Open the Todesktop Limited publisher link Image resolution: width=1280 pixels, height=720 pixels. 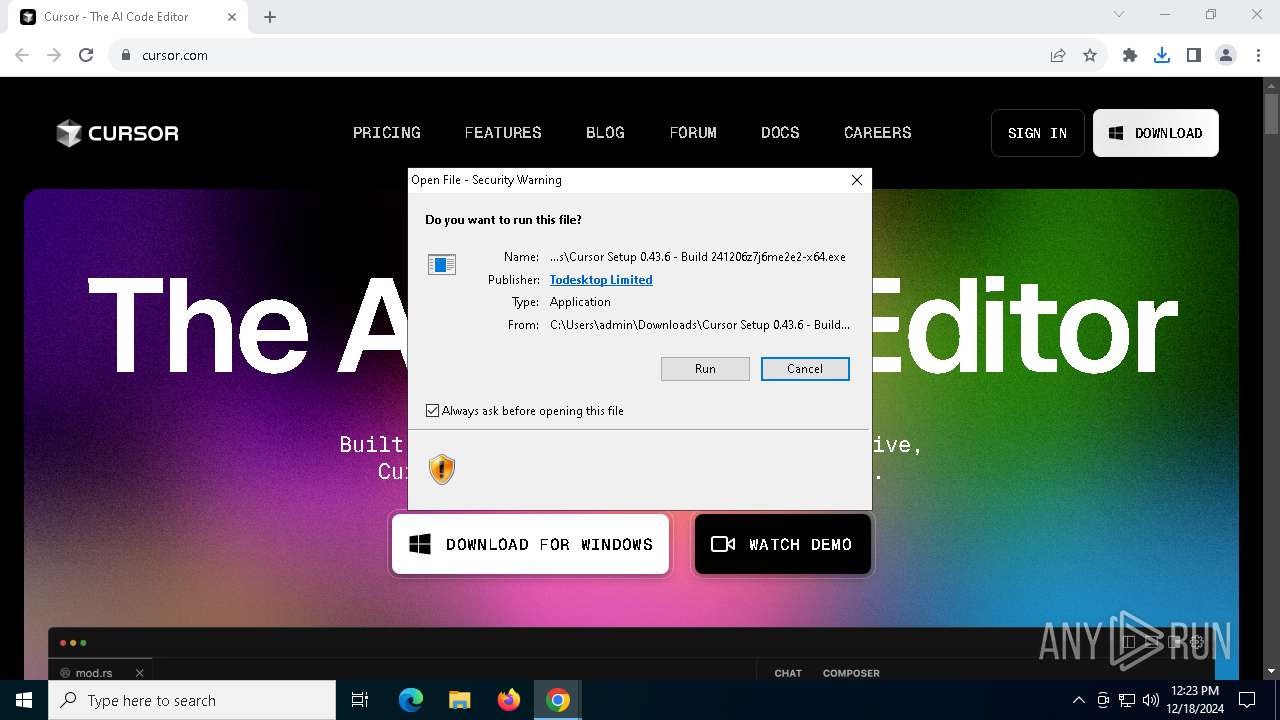pos(601,280)
